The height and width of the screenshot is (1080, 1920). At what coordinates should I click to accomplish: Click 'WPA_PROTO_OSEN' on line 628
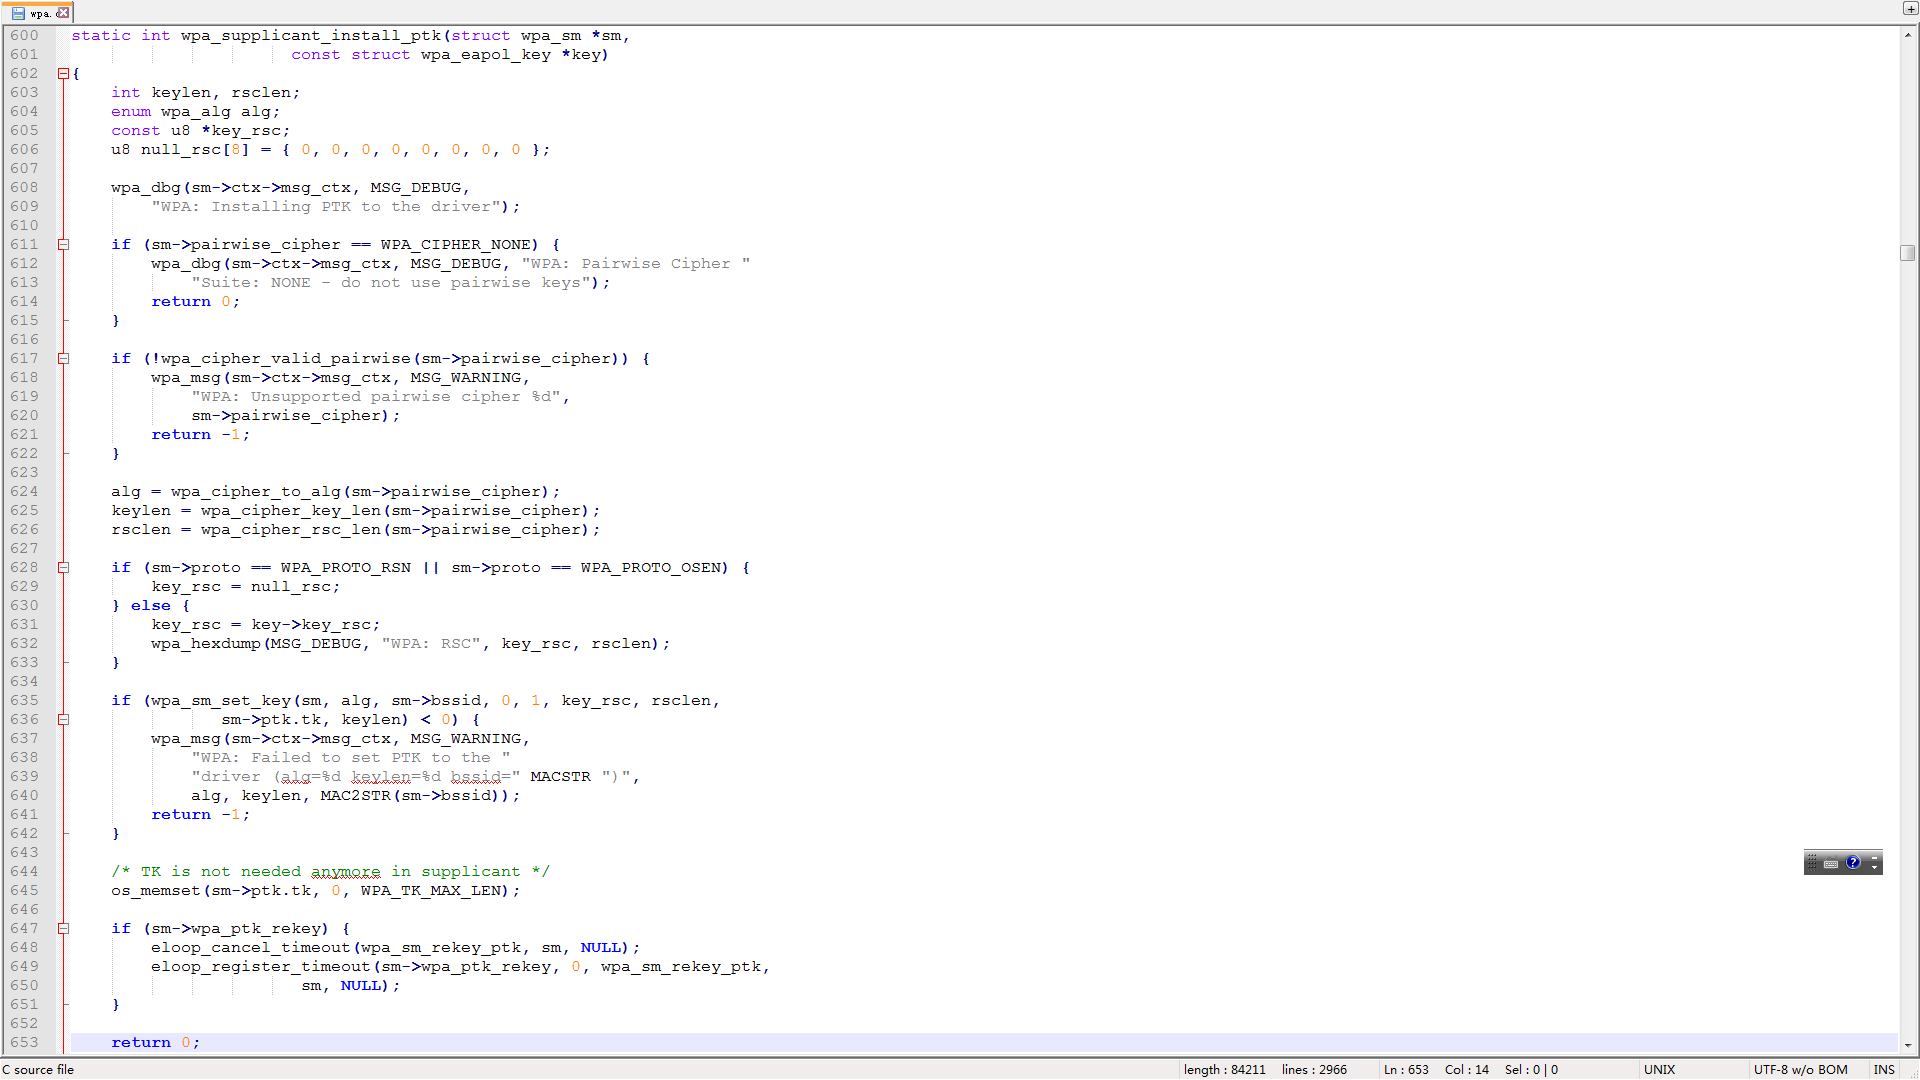pos(650,568)
